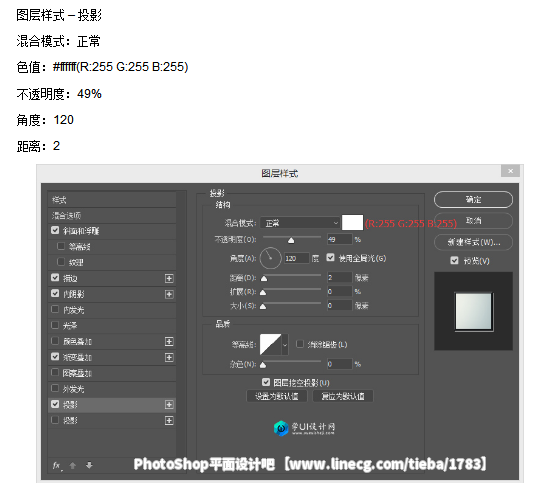The image size is (542, 483).
Task: Click the move effect down arrow
Action: point(89,465)
